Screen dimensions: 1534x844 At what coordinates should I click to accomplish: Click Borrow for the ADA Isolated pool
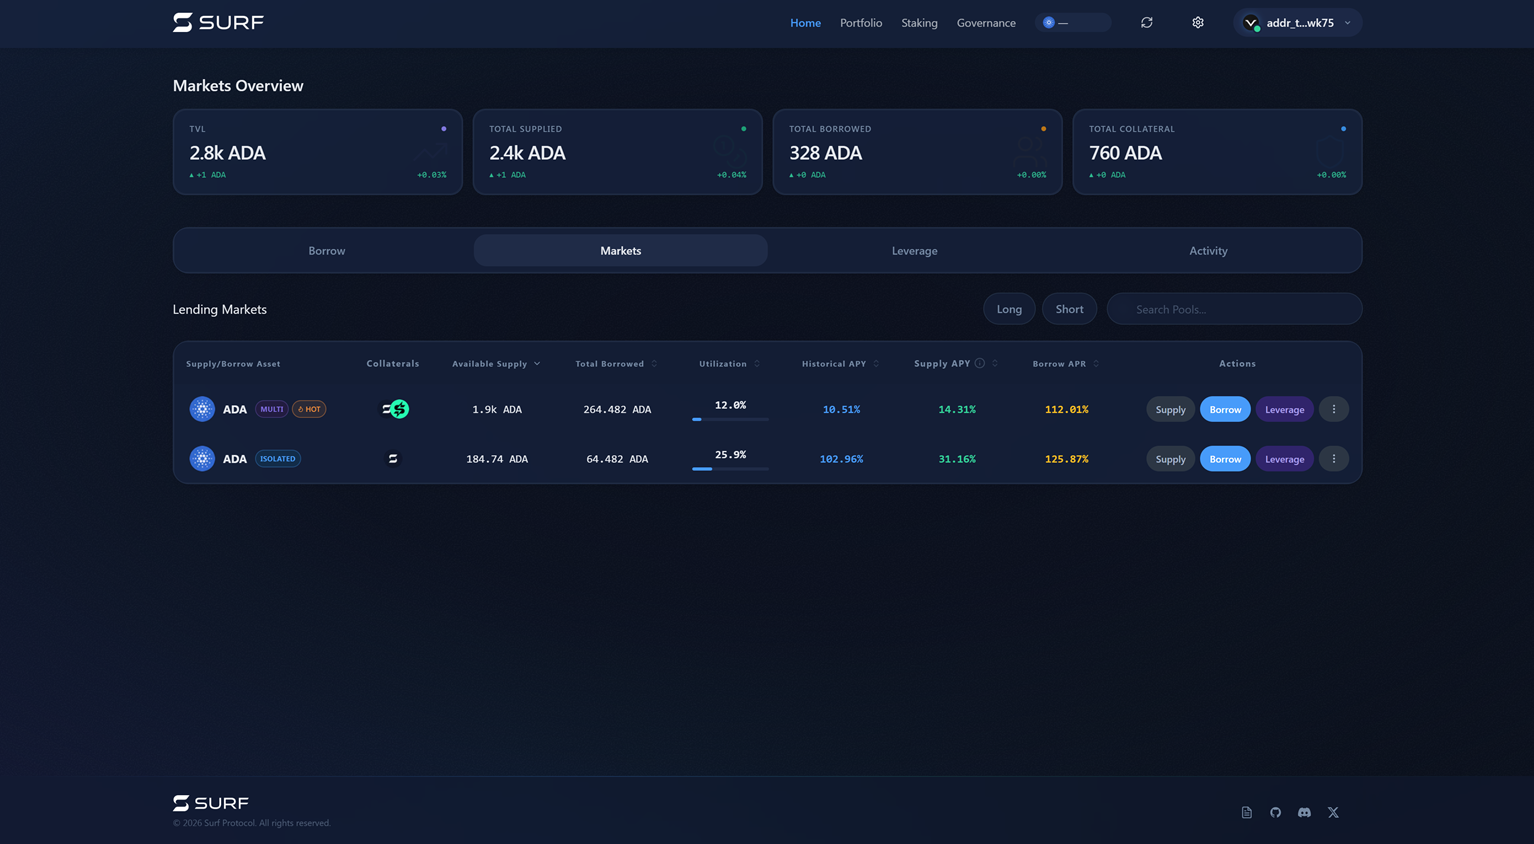coord(1224,459)
